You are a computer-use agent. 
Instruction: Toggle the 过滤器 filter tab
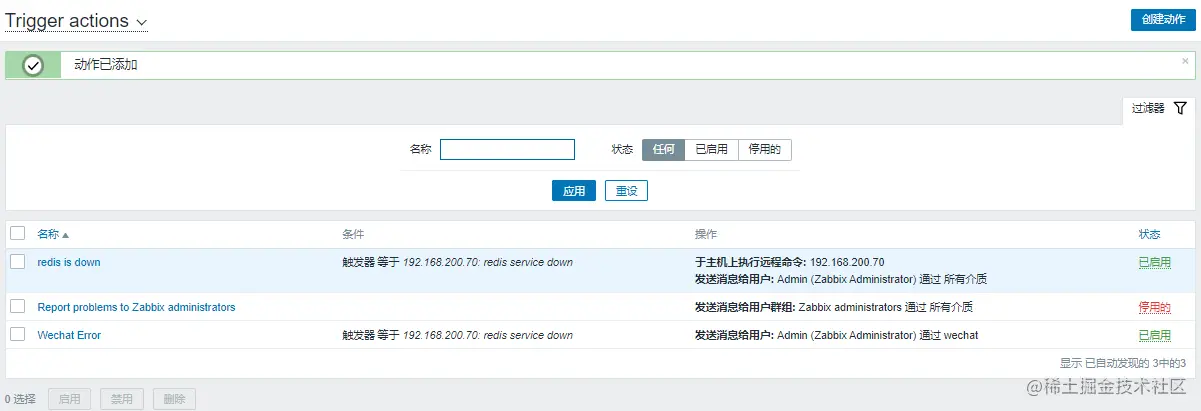pyautogui.click(x=1159, y=108)
